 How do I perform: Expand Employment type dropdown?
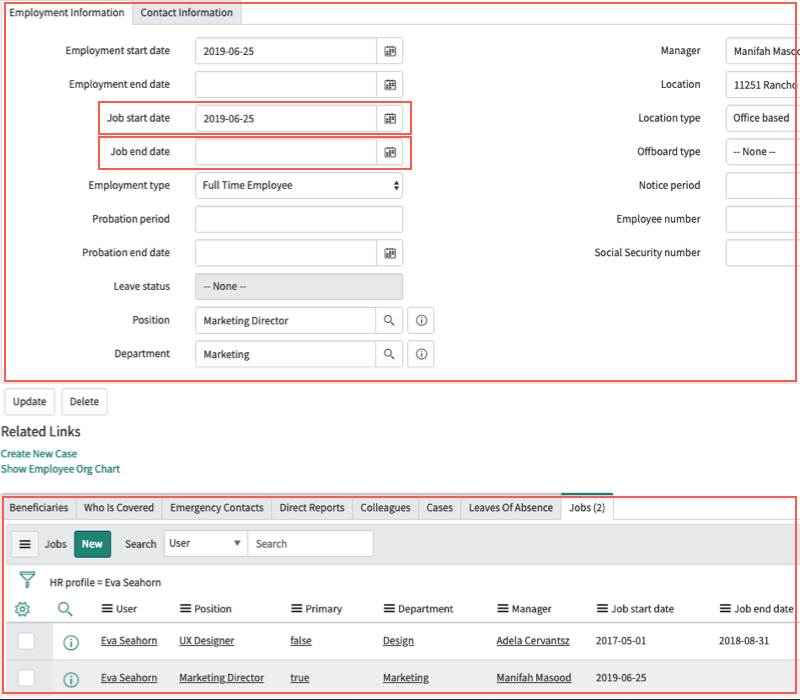coord(299,186)
